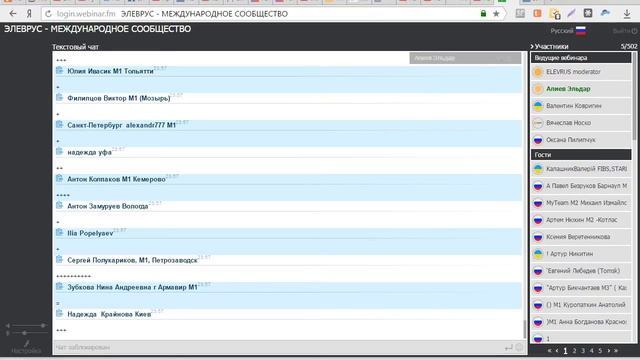Click message icon next to Ilia Popelyaev
640x360 pixels.
59,232
